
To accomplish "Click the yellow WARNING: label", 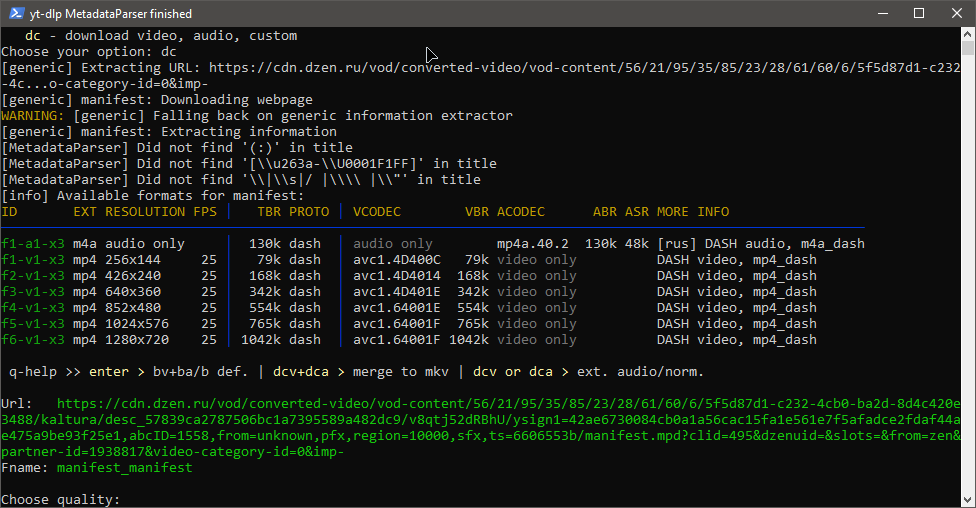I will coord(33,116).
